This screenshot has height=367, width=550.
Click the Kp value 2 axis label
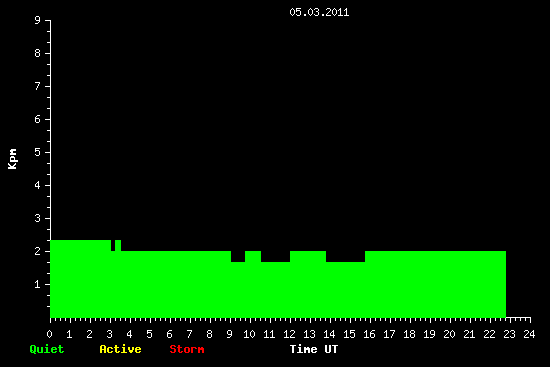click(x=38, y=251)
